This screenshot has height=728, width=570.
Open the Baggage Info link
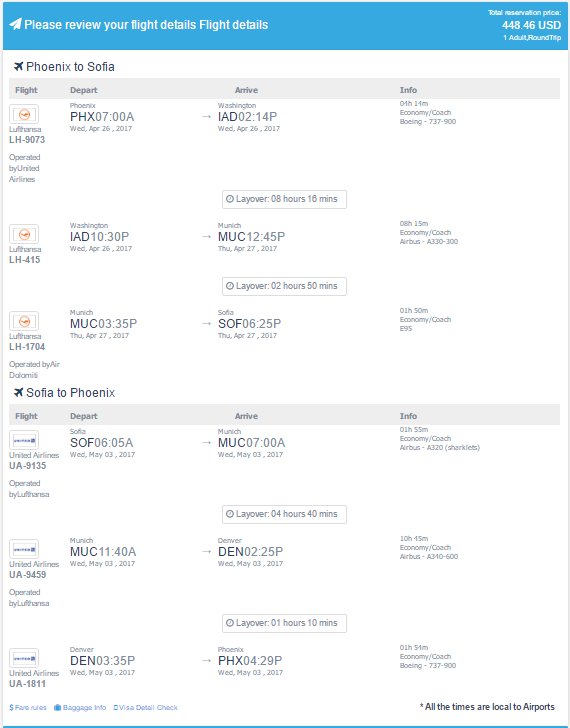[80, 708]
